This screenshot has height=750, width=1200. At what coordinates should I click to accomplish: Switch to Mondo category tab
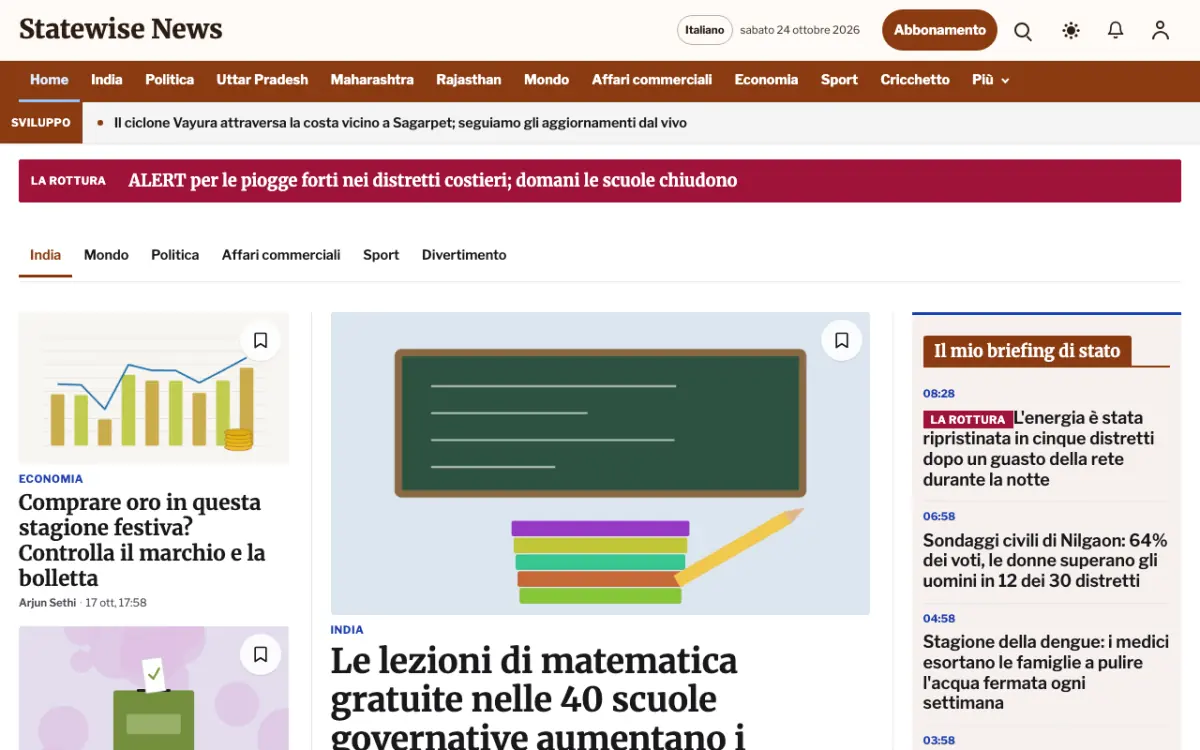pos(106,255)
